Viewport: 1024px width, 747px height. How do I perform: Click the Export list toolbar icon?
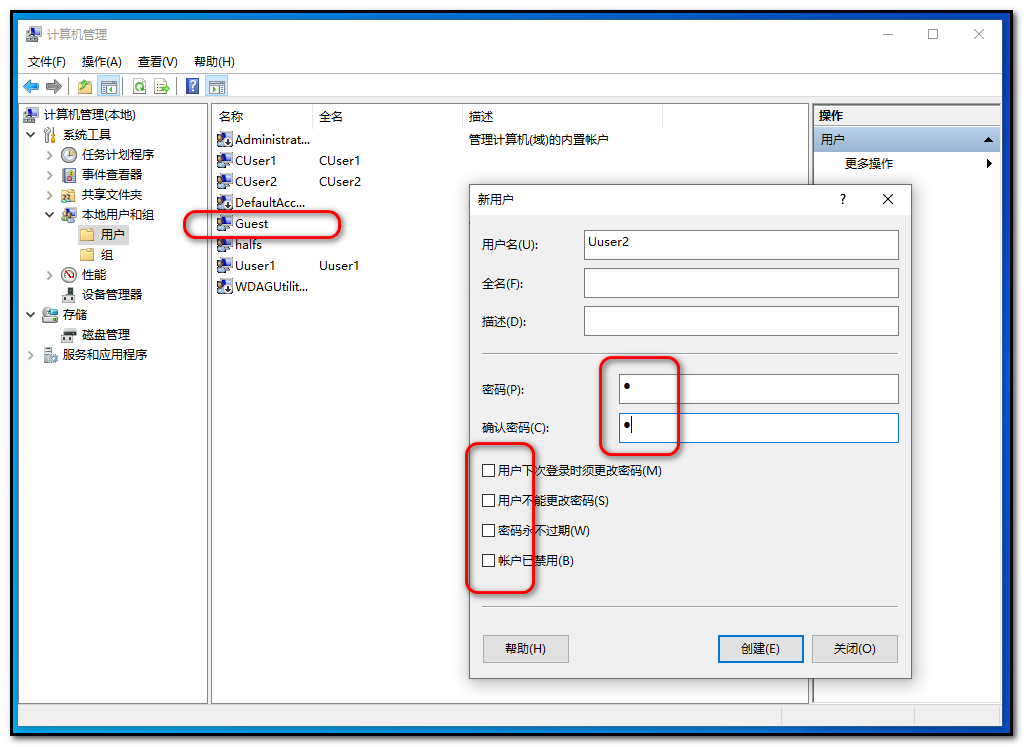[161, 87]
